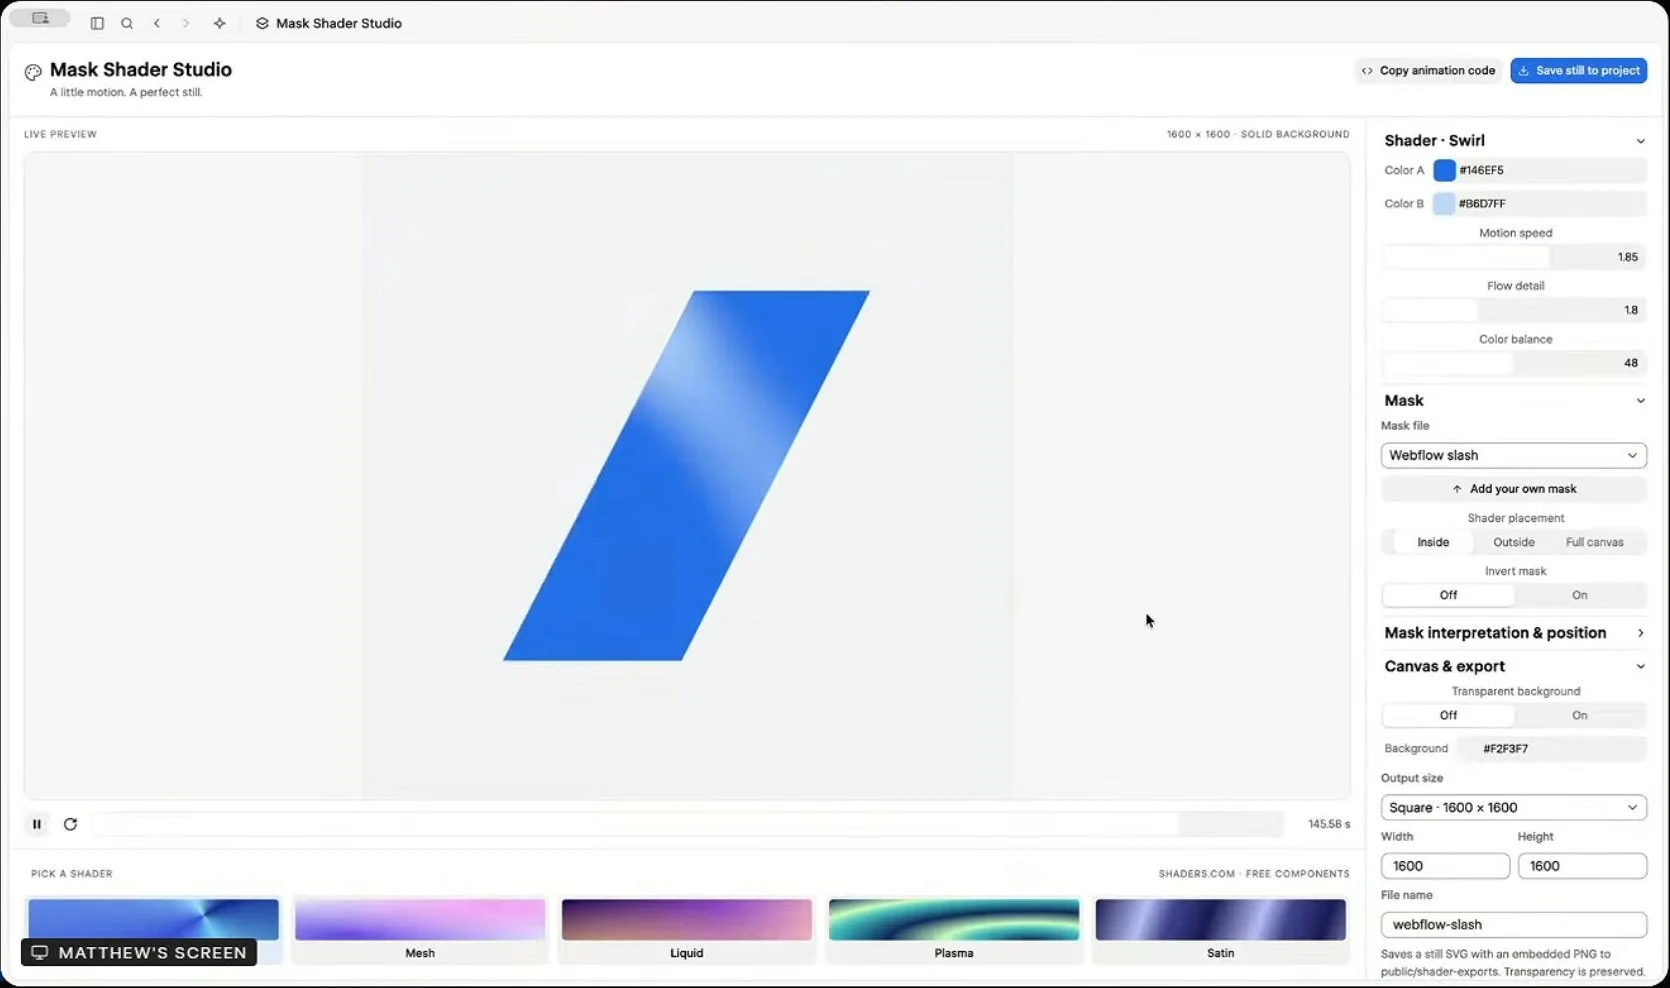Restart the animation with the reload icon
Viewport: 1670px width, 988px height.
(x=70, y=824)
